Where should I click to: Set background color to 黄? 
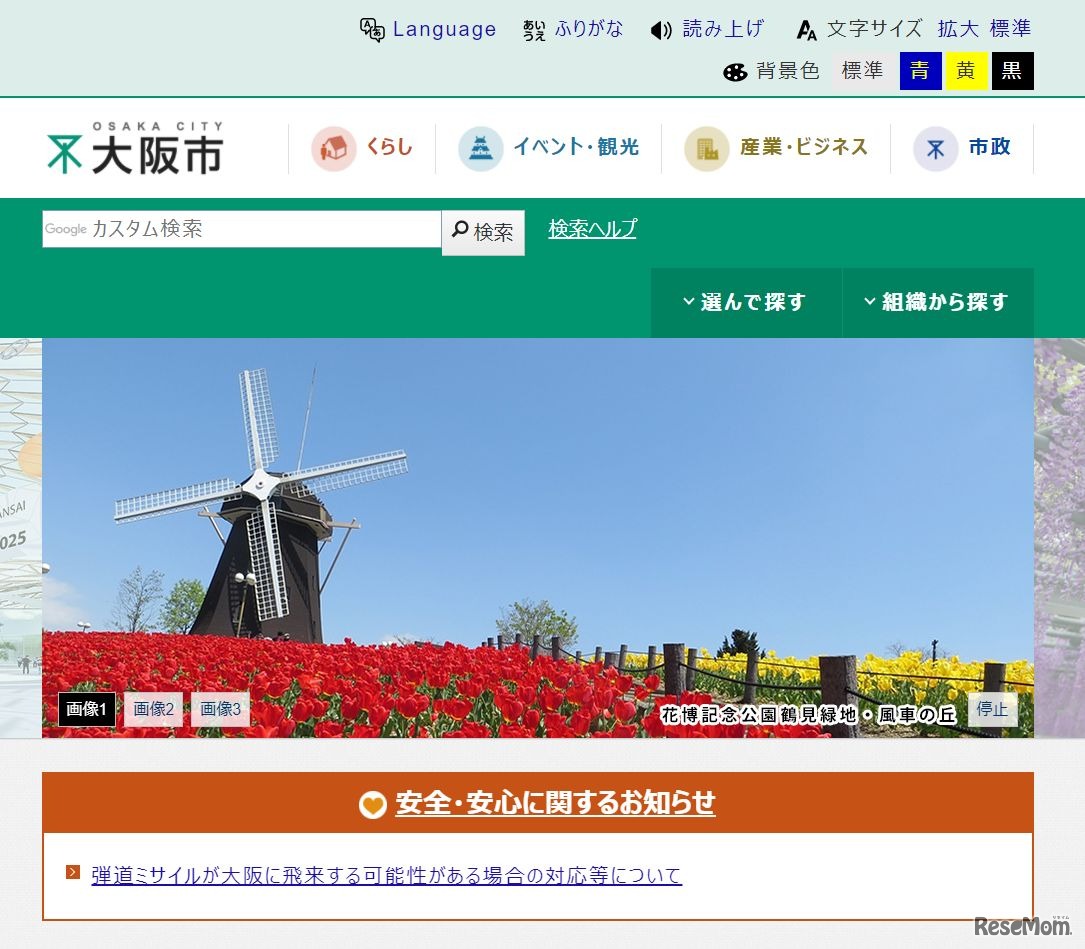(965, 70)
